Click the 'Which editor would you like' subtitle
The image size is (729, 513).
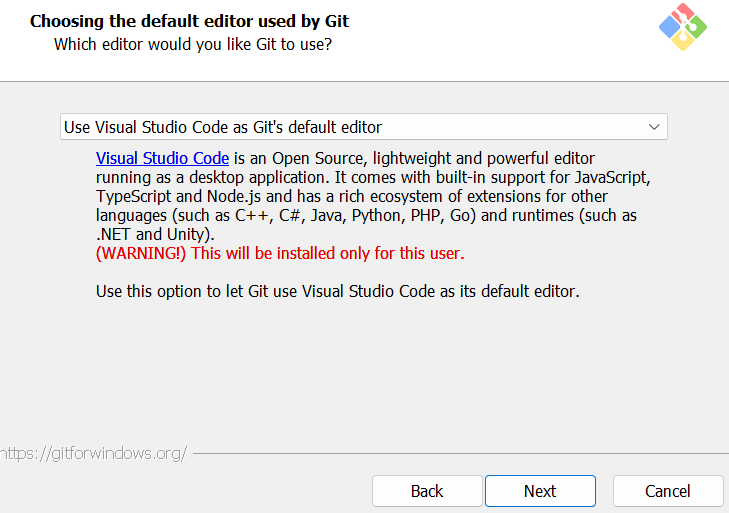[x=192, y=44]
